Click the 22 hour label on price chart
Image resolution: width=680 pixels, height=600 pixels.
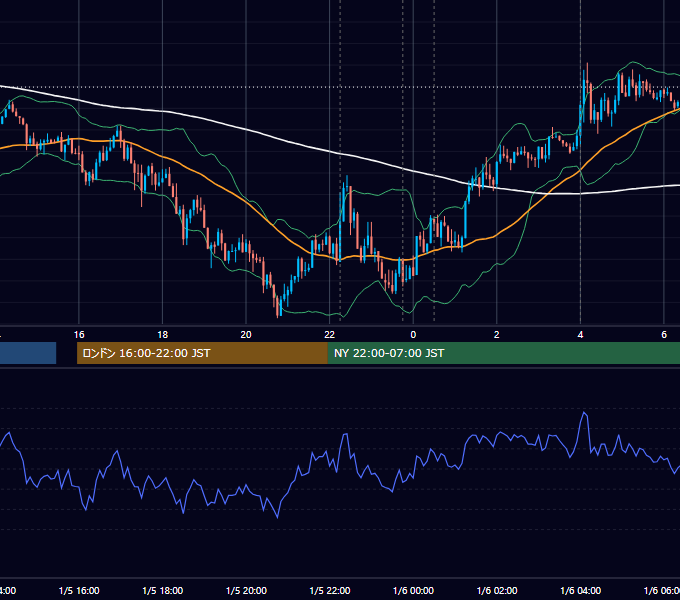[330, 335]
